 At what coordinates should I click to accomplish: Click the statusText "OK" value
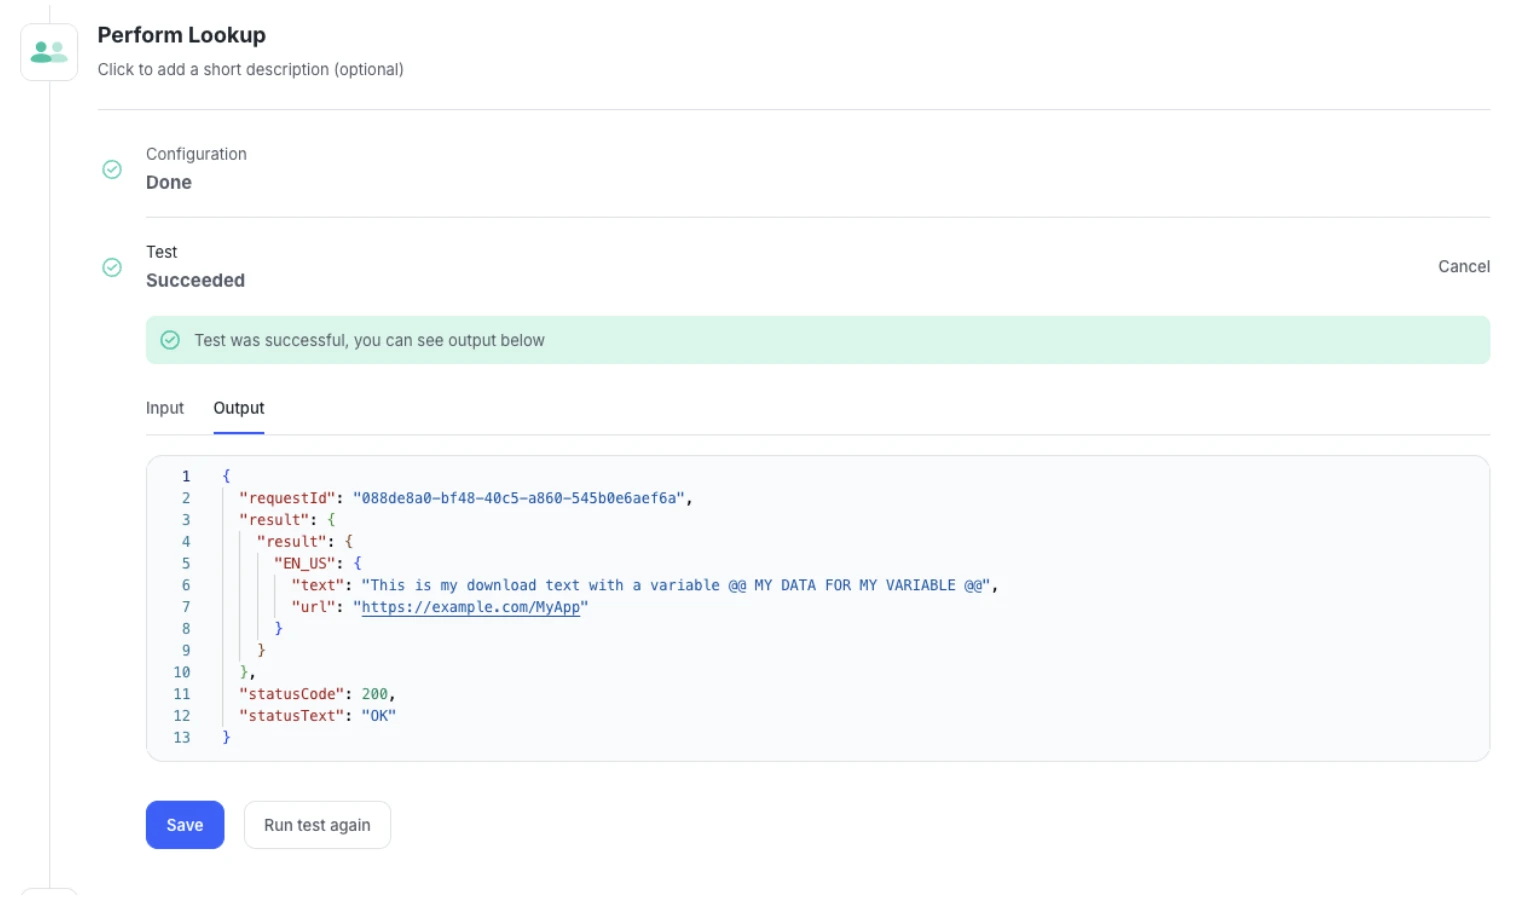pos(378,716)
